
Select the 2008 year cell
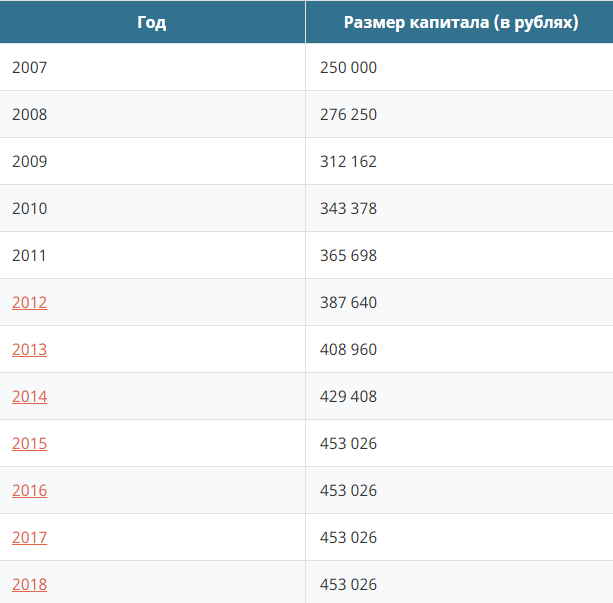152,114
